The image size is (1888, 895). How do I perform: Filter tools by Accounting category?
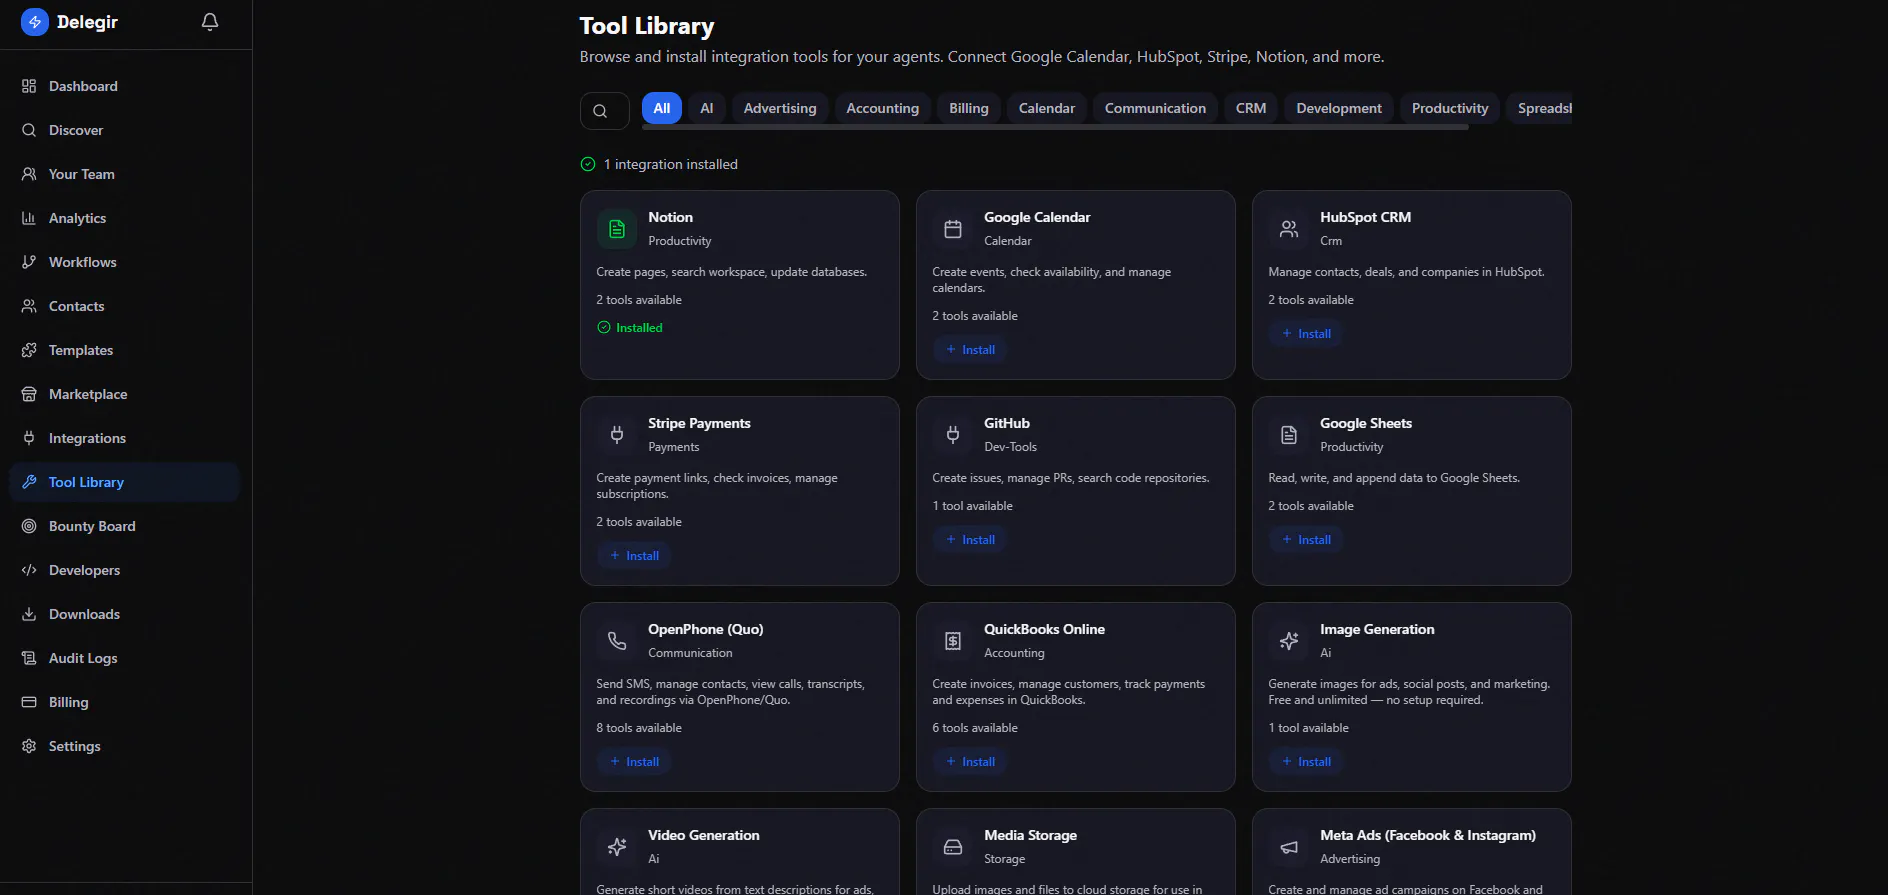882,108
